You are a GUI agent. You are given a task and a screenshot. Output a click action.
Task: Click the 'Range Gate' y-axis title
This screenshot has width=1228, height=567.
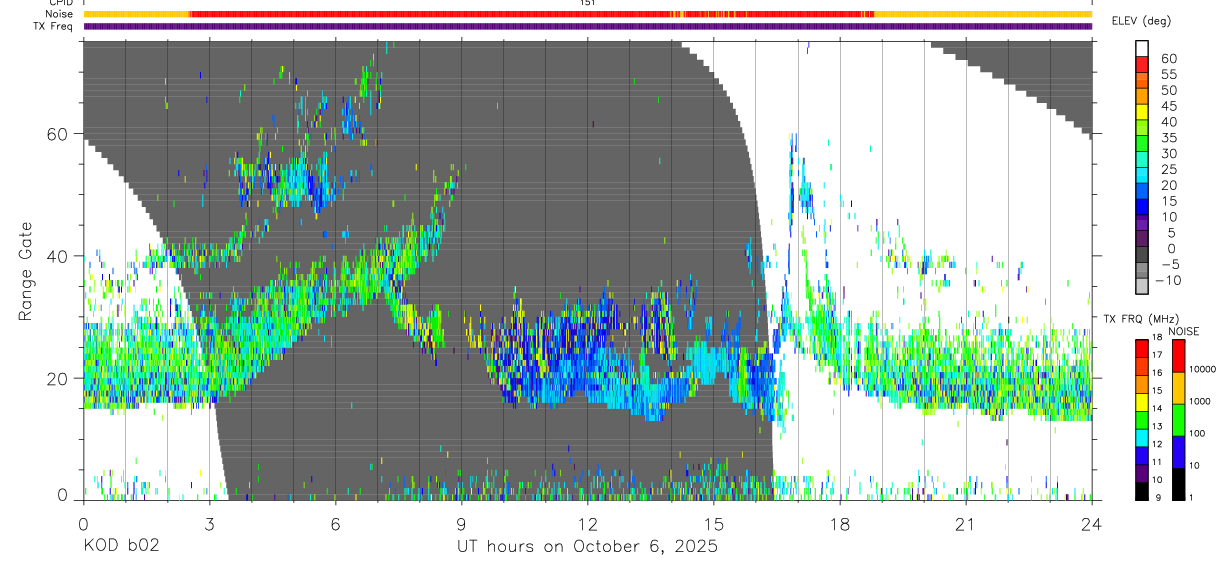[x=26, y=272]
